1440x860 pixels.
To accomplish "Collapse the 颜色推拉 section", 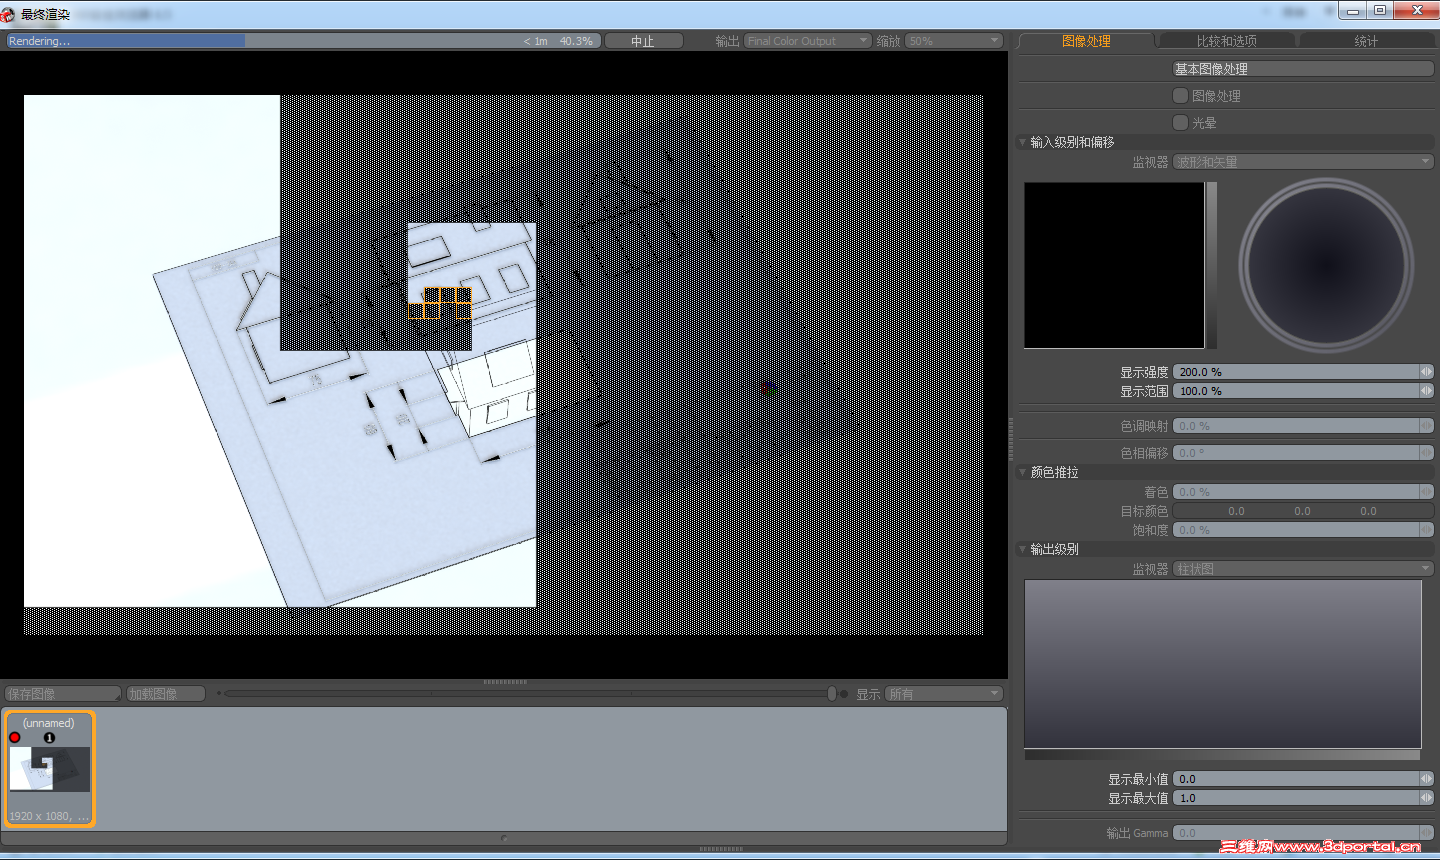I will coord(1023,472).
